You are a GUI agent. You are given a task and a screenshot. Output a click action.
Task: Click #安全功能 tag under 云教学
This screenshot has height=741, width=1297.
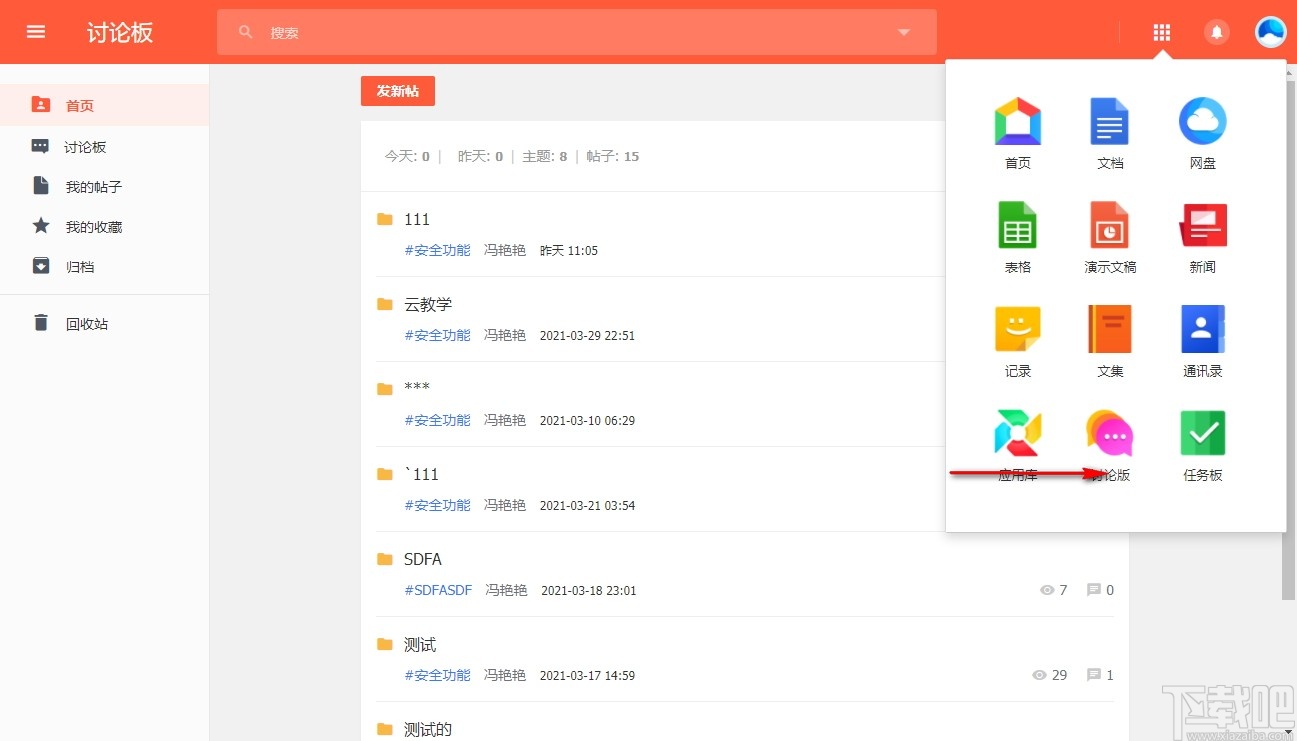coord(437,335)
